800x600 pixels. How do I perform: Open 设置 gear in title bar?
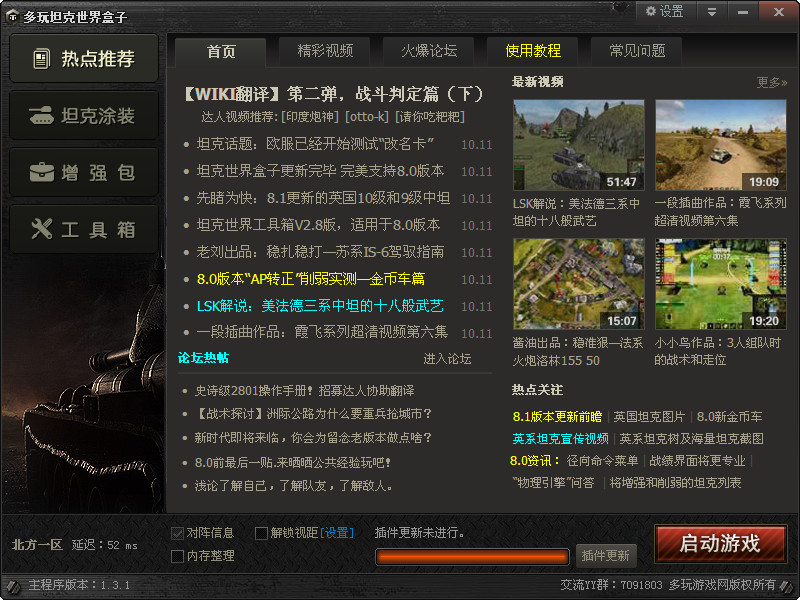coord(665,11)
